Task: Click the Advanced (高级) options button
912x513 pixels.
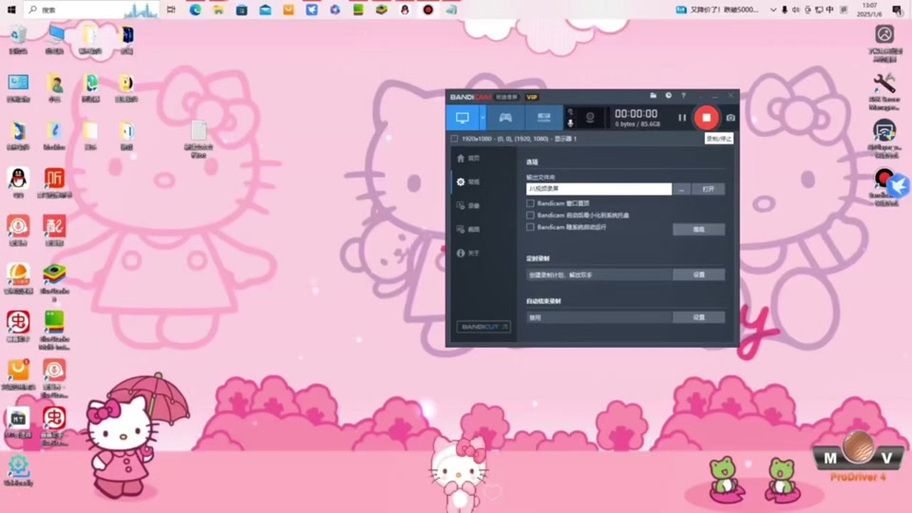Action: coord(699,229)
